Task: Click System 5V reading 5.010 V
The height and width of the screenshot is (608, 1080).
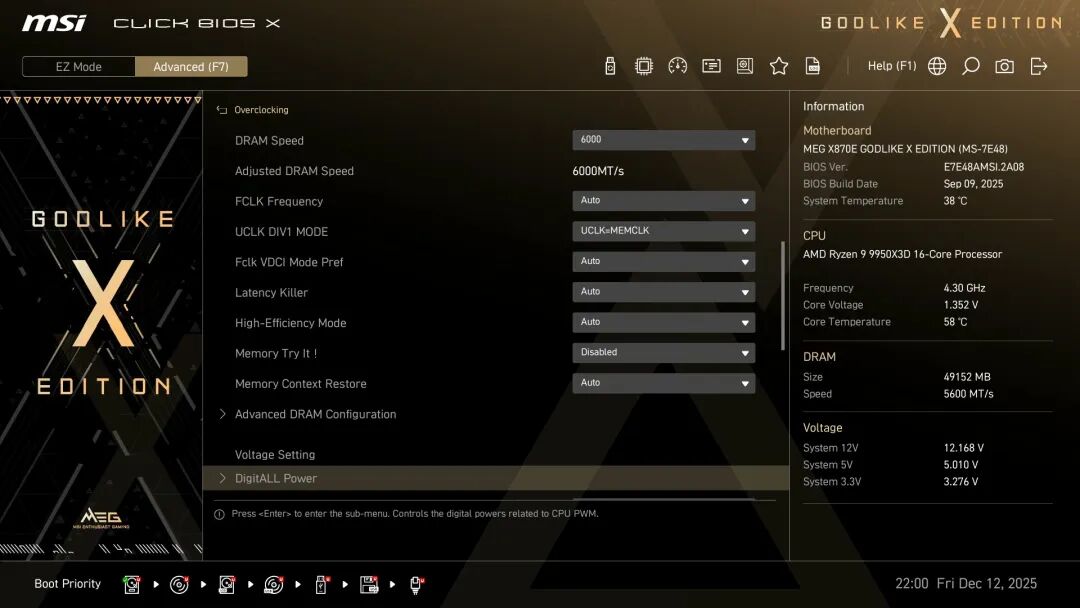Action: (961, 465)
